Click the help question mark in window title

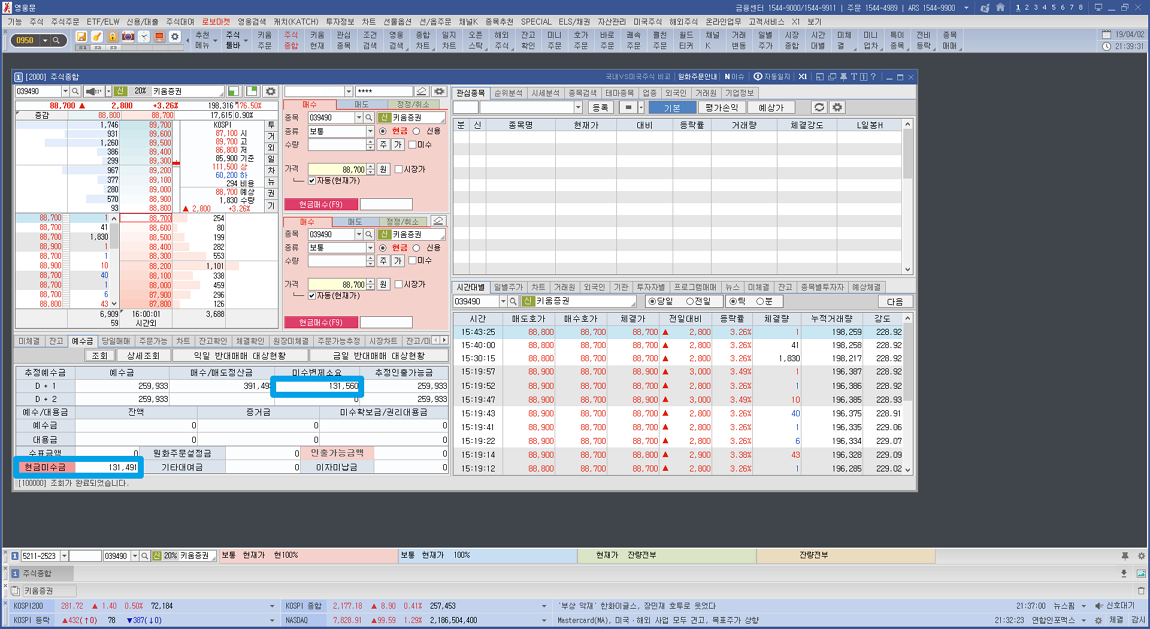(873, 76)
